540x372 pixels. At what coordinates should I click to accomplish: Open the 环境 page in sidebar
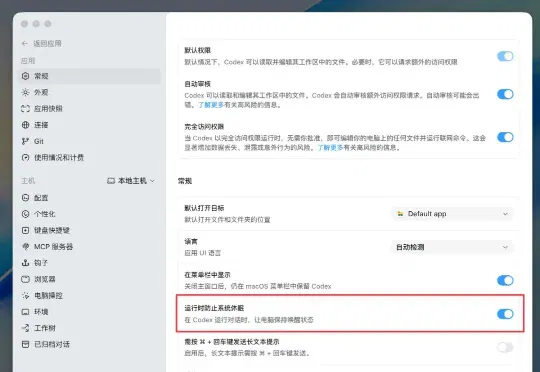tap(90, 312)
